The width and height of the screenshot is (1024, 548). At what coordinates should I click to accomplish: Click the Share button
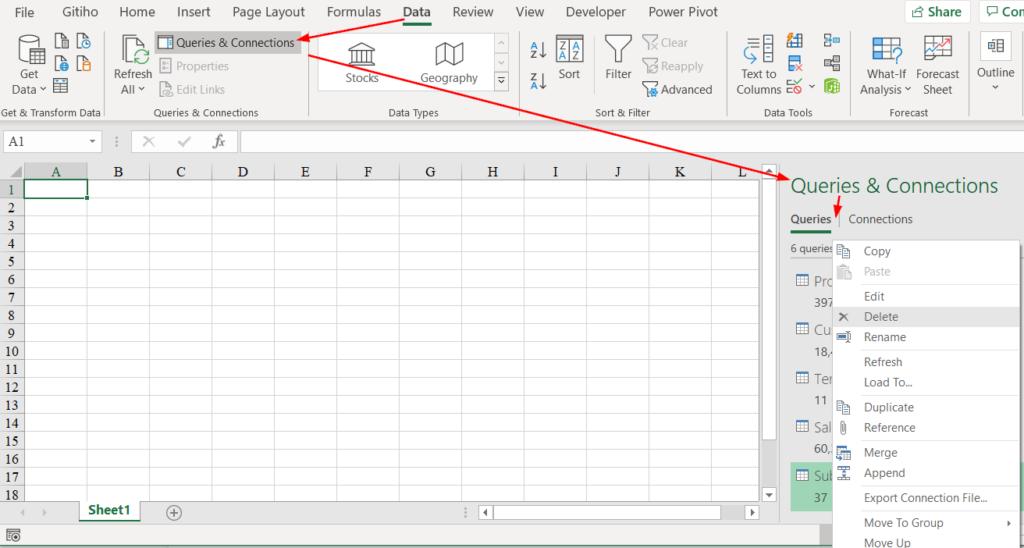click(x=937, y=12)
